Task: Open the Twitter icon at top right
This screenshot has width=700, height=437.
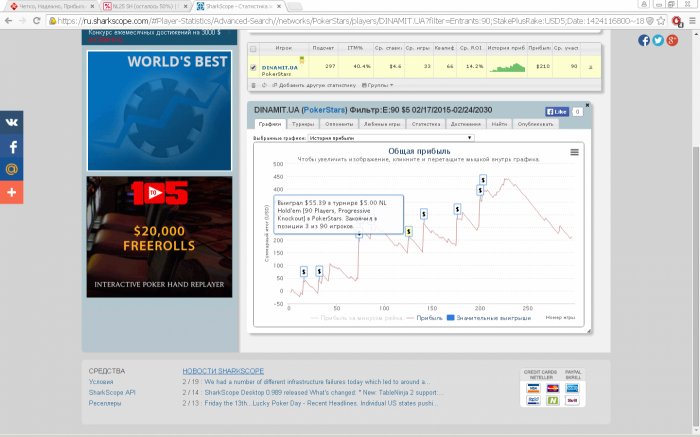Action: coord(658,40)
